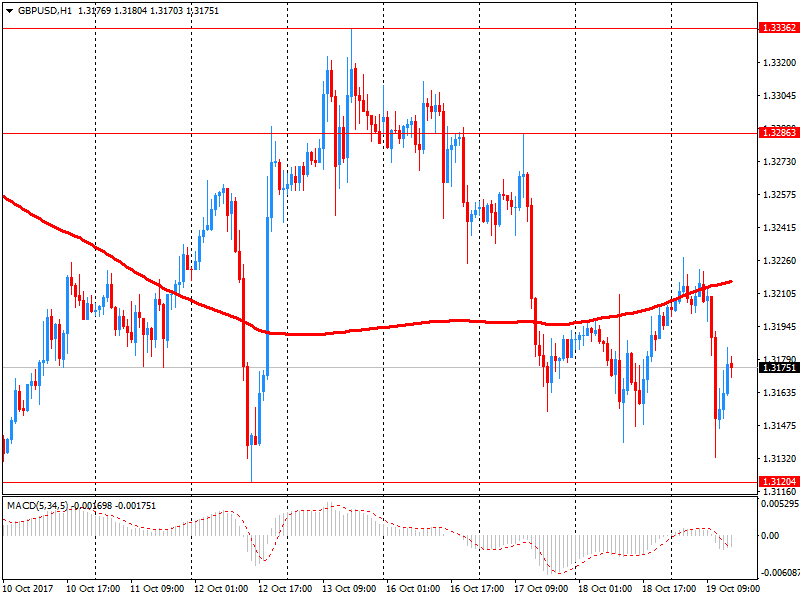The height and width of the screenshot is (600, 800).
Task: Click the 1.32260 price axis value
Action: (780, 261)
